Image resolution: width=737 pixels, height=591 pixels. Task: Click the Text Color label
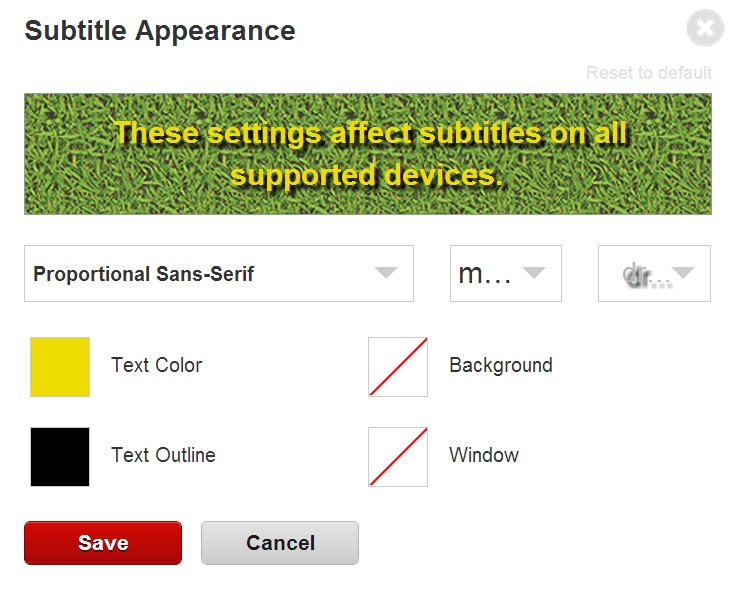coord(157,366)
